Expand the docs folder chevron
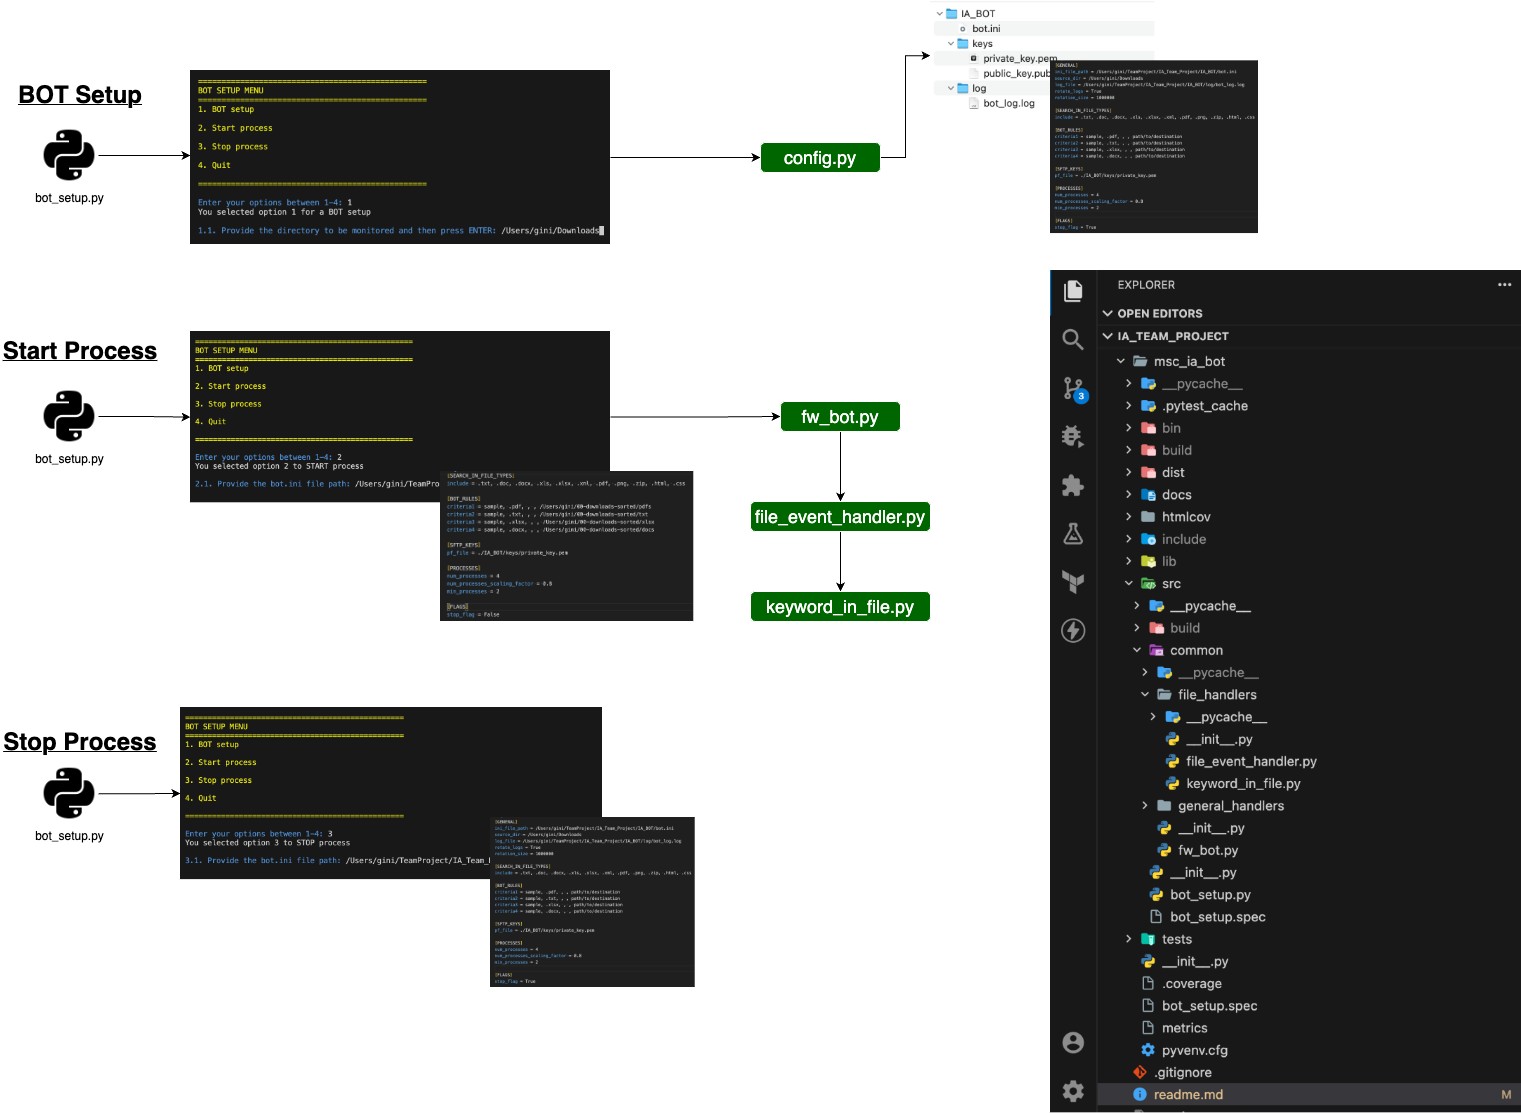This screenshot has width=1521, height=1113. (1129, 495)
